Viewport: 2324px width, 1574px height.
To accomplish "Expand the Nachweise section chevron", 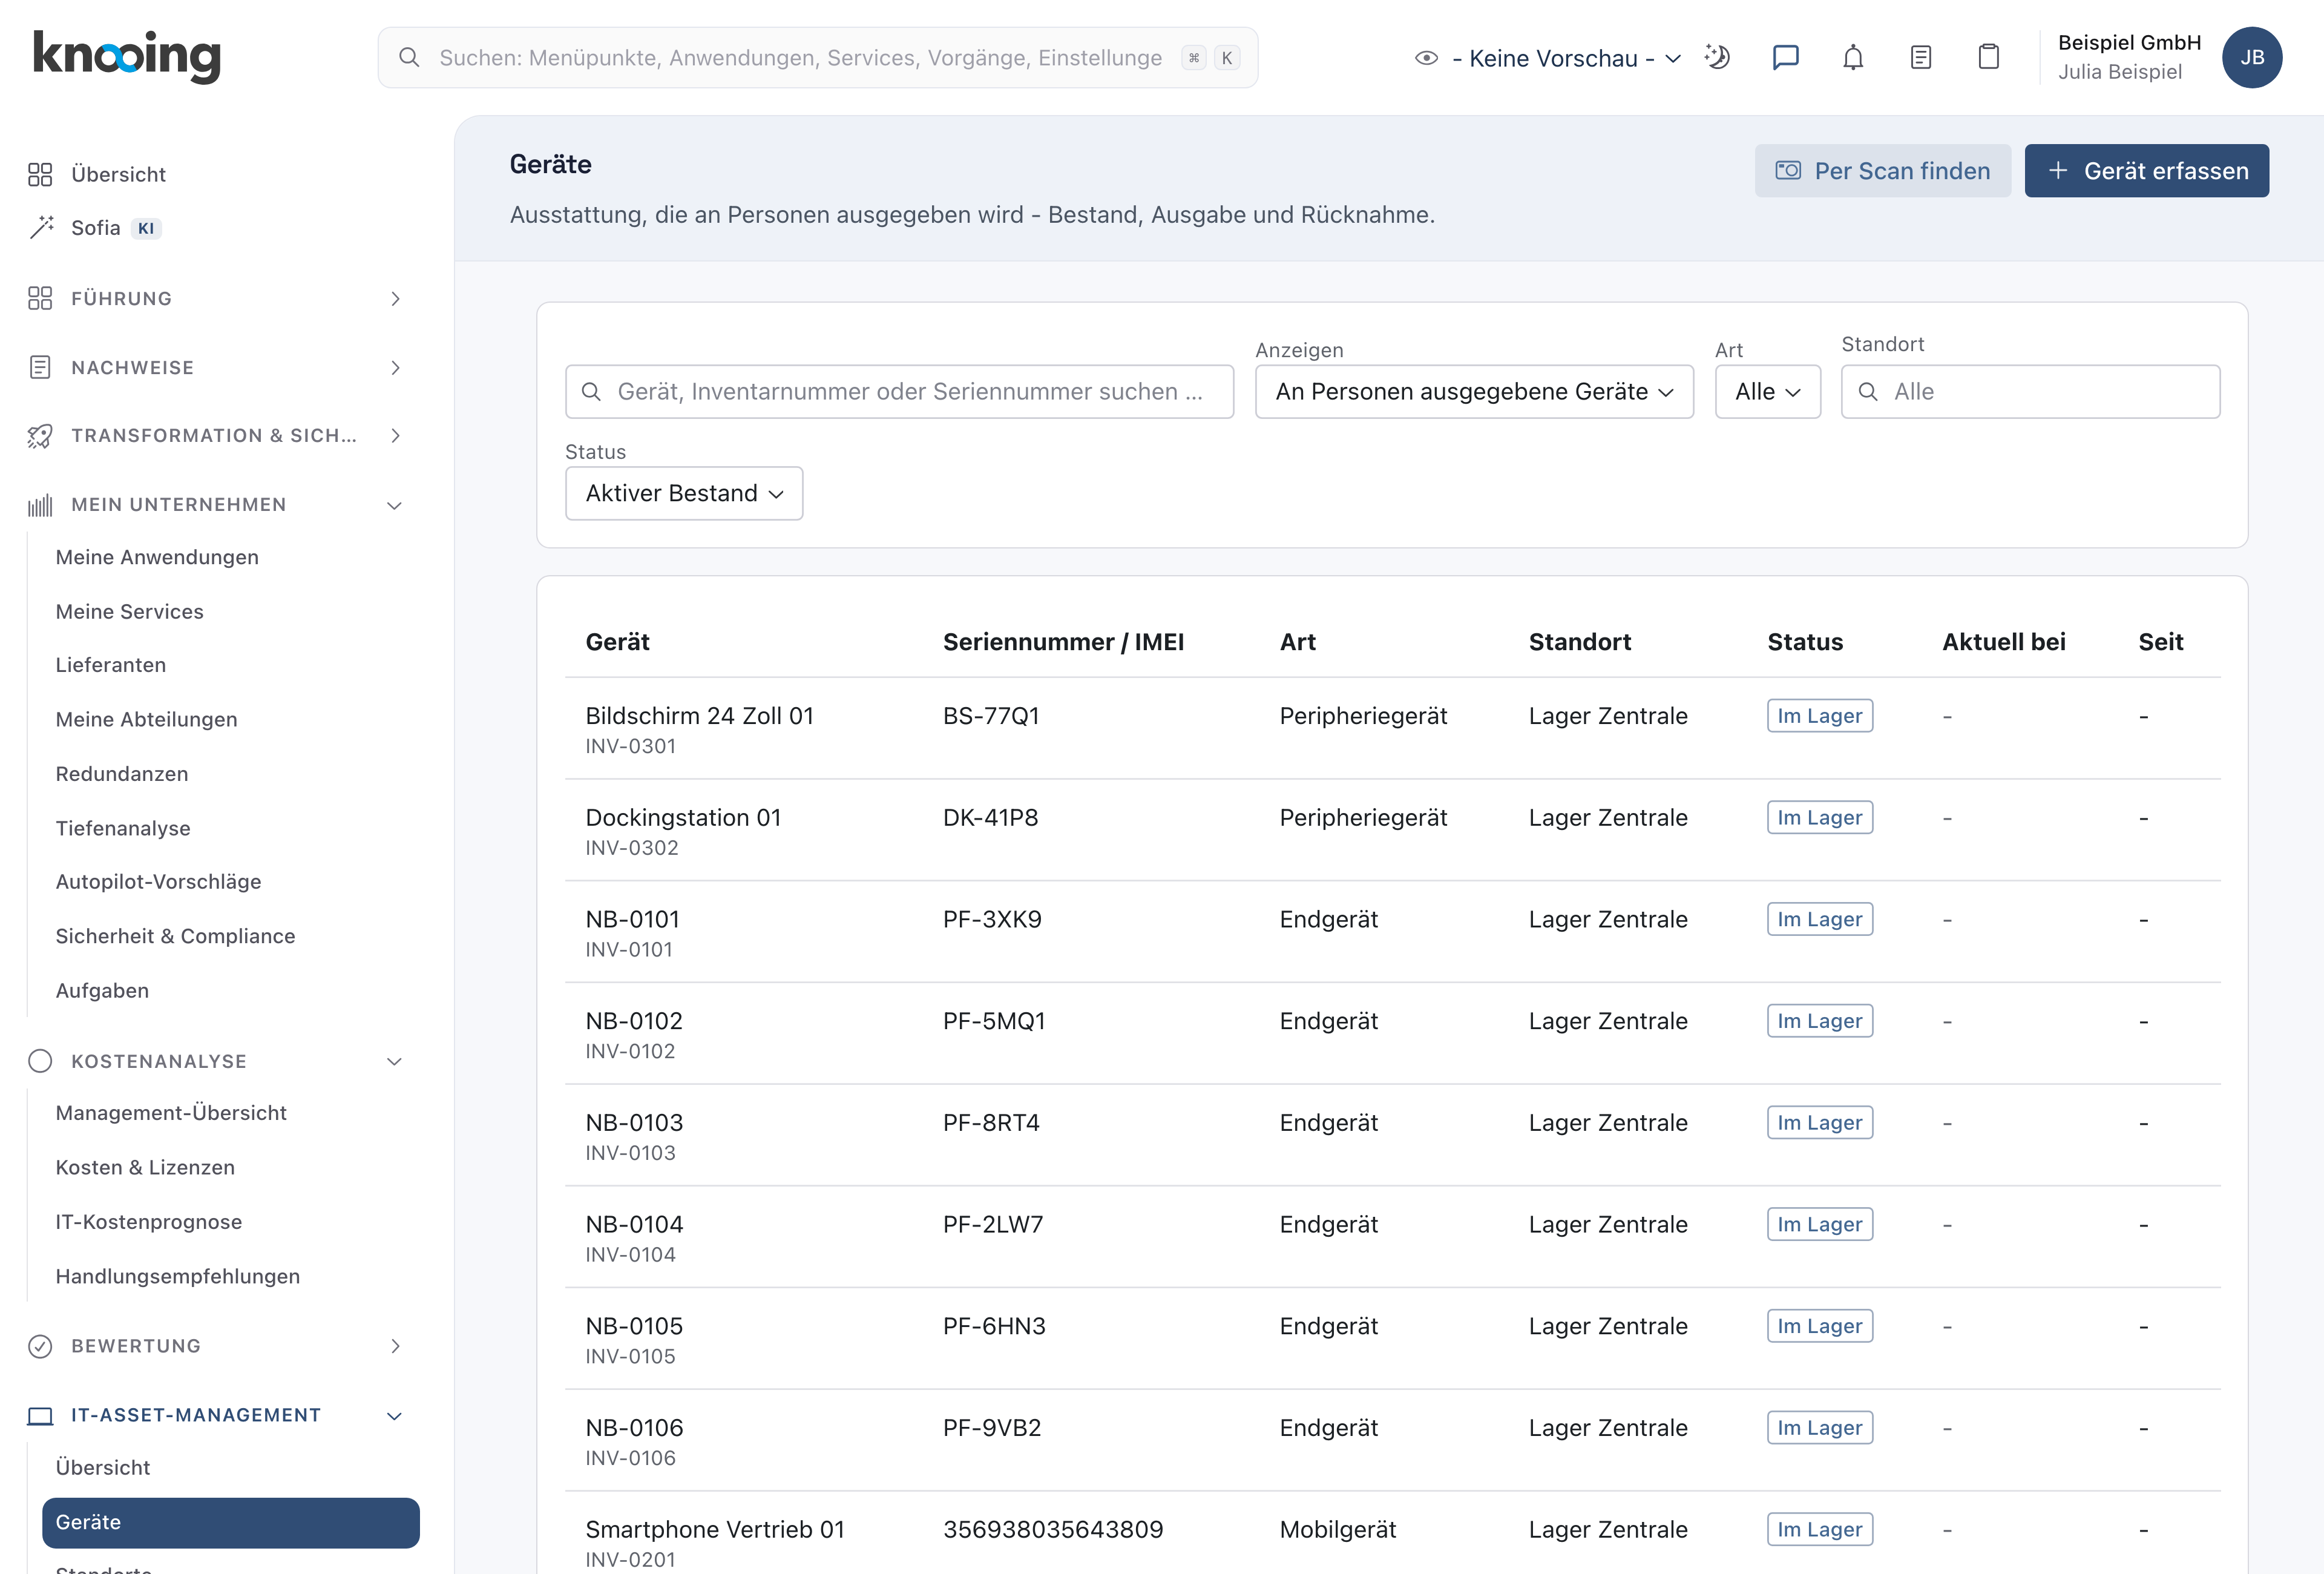I will coord(396,367).
